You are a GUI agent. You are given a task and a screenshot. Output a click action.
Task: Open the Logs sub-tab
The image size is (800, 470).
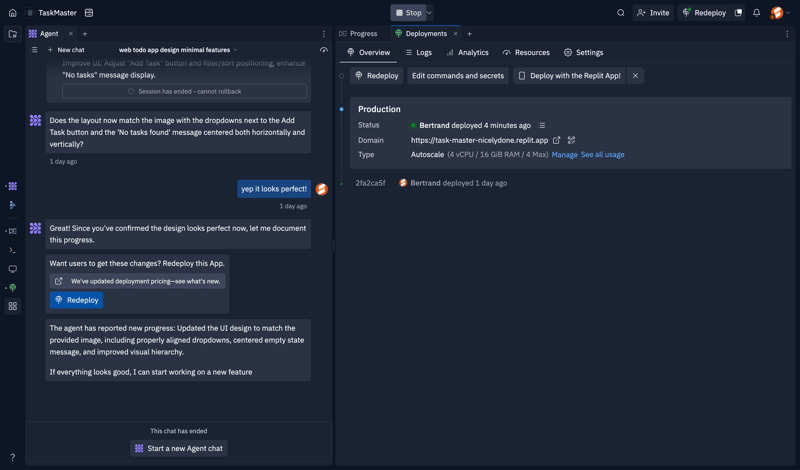tap(418, 53)
